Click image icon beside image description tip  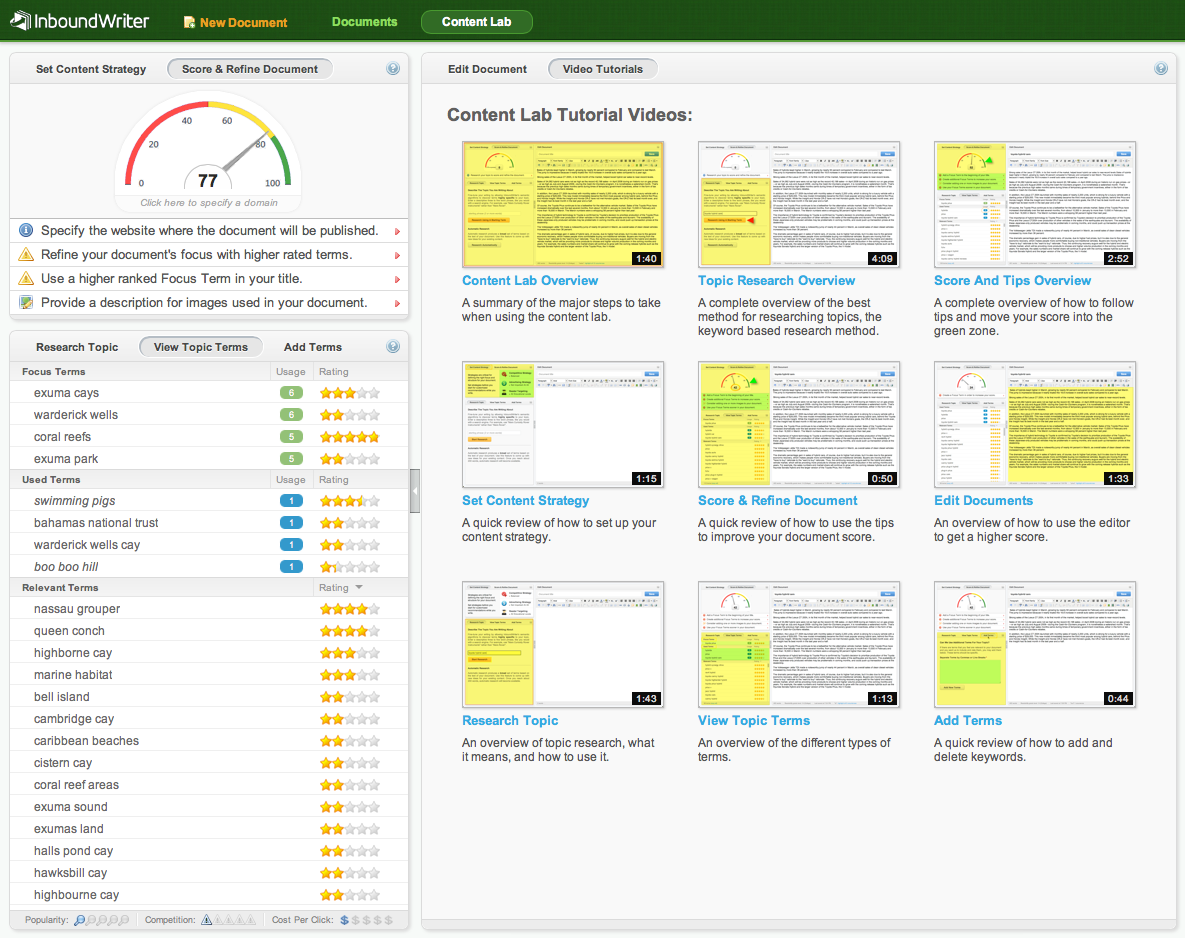coord(26,303)
